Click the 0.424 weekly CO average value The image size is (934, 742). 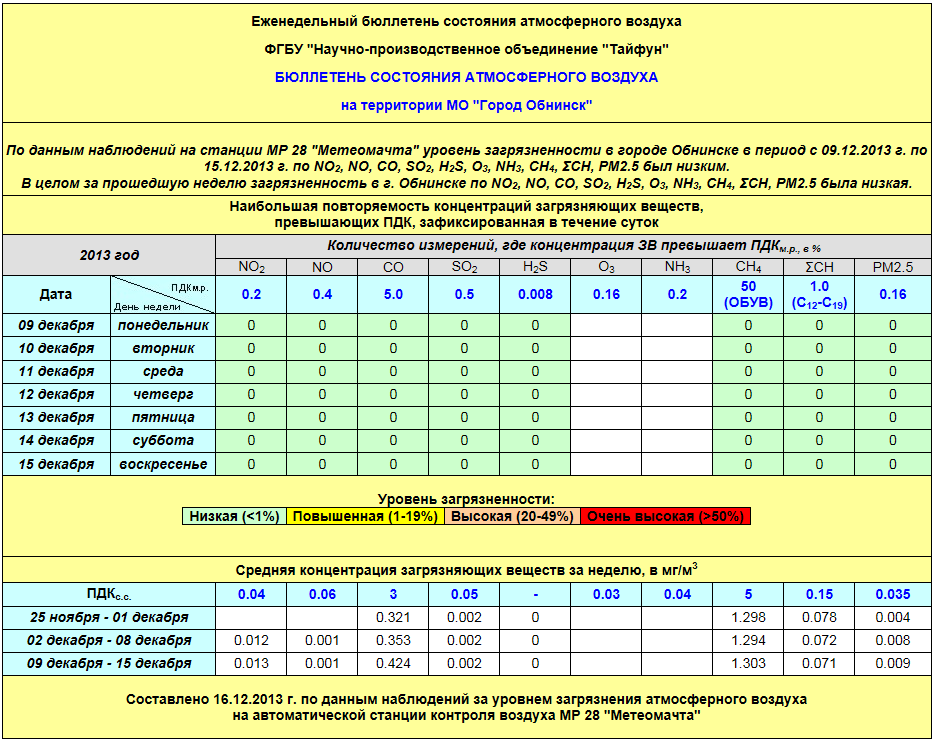393,663
